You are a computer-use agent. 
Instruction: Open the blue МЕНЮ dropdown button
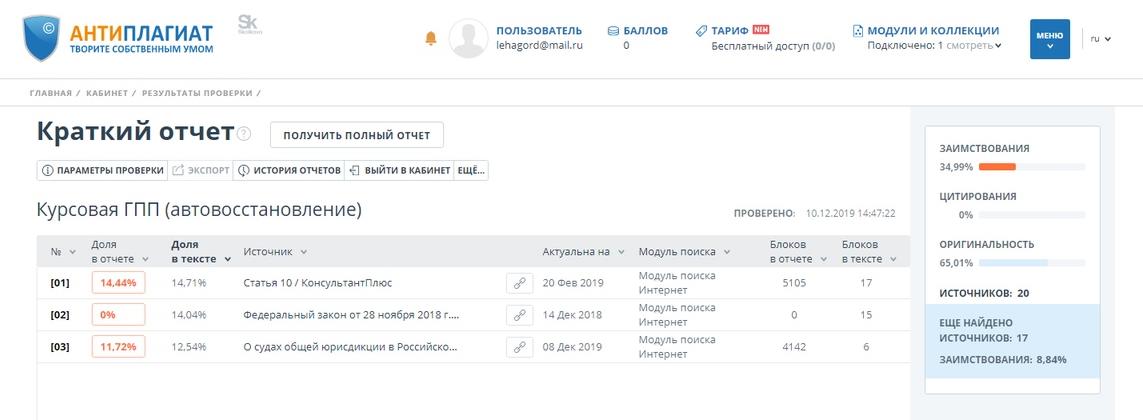coord(1050,39)
